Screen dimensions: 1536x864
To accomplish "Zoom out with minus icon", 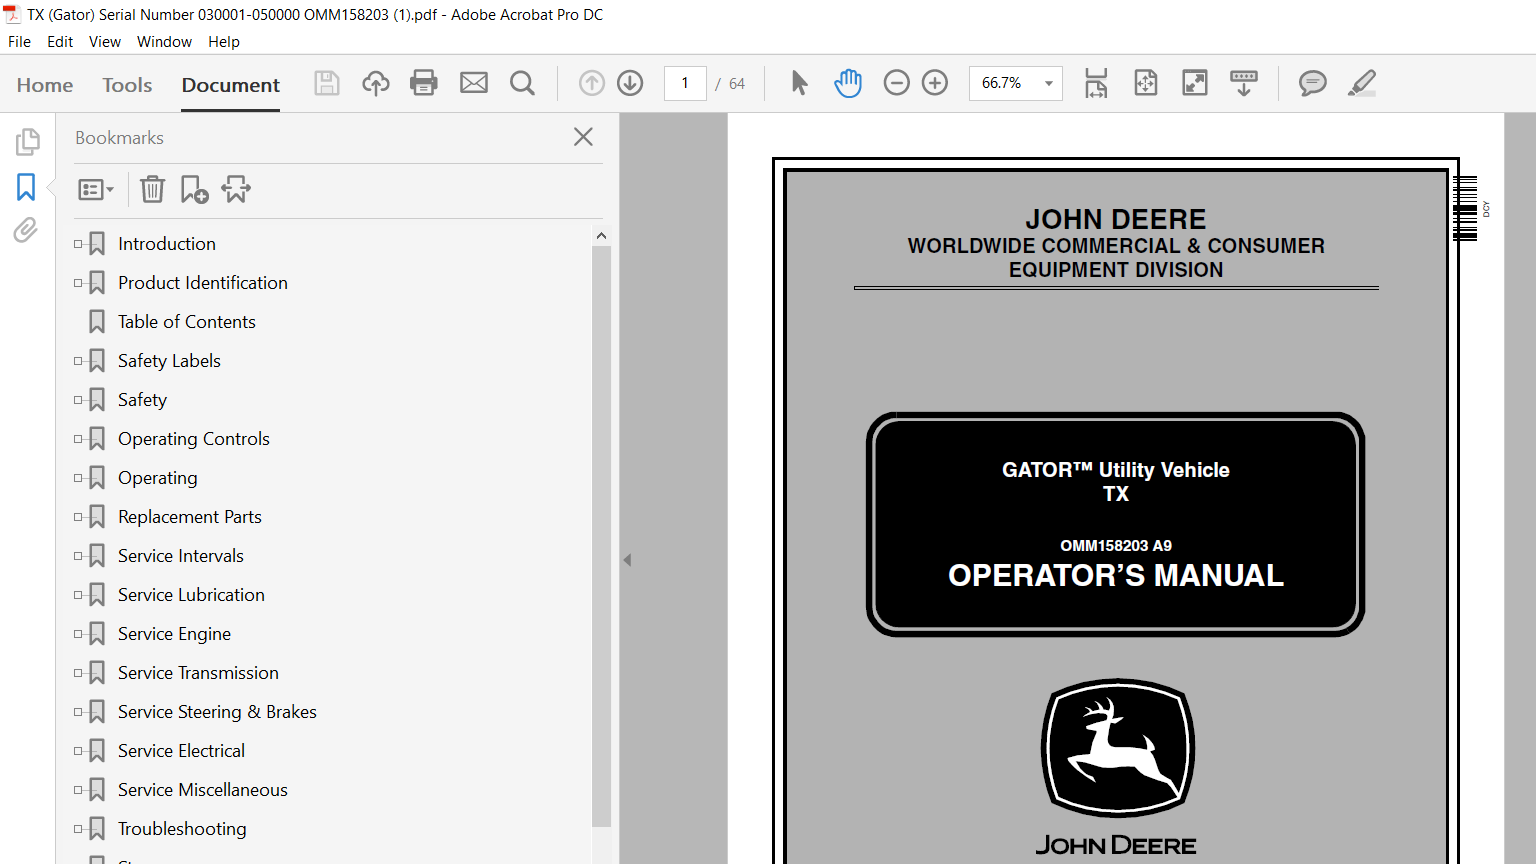I will click(897, 83).
